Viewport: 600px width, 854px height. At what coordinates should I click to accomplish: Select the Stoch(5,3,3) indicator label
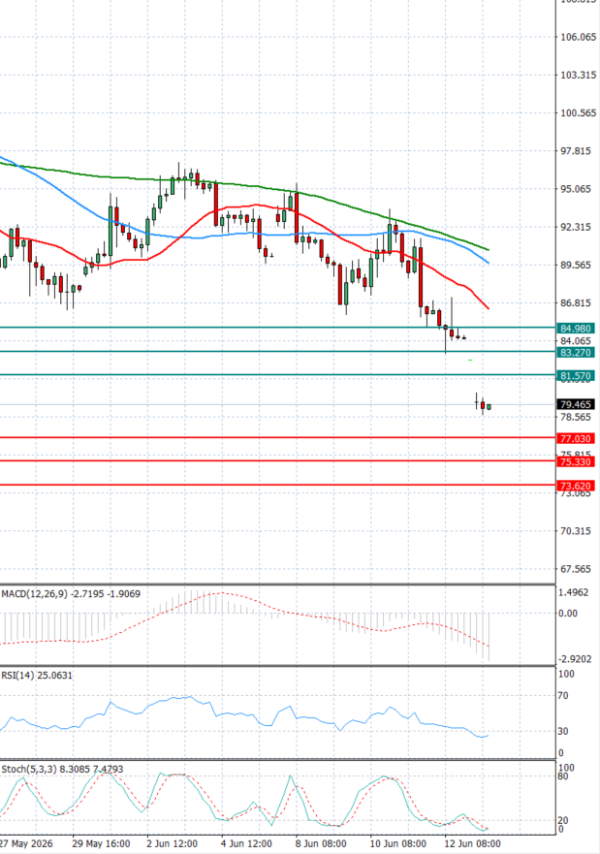(62, 769)
